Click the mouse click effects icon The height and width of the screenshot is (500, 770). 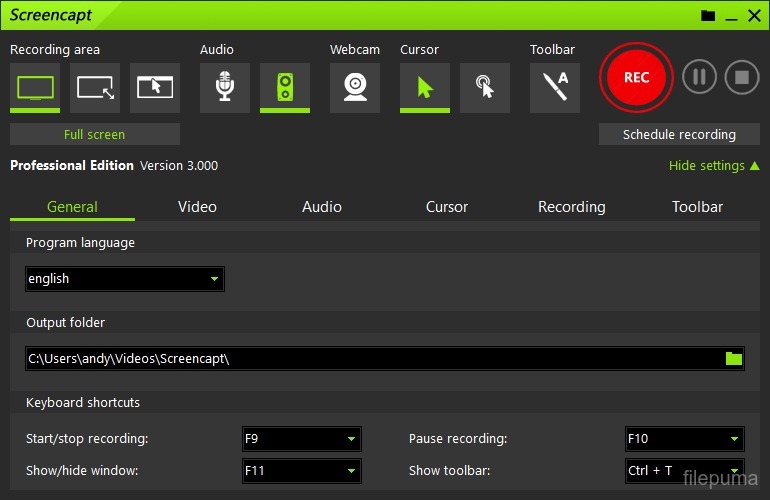coord(485,88)
